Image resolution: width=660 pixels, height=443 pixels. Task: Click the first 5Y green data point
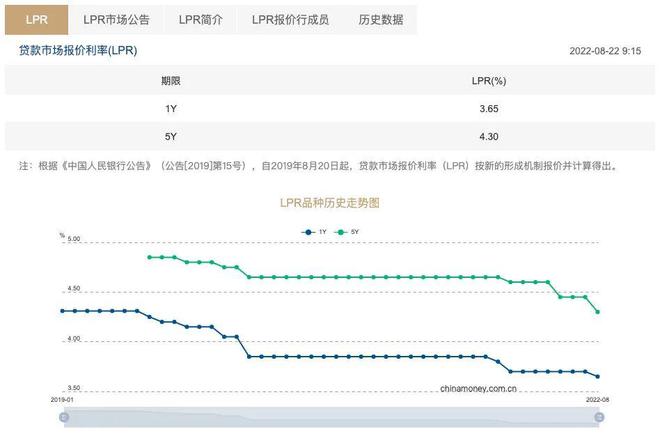(149, 257)
